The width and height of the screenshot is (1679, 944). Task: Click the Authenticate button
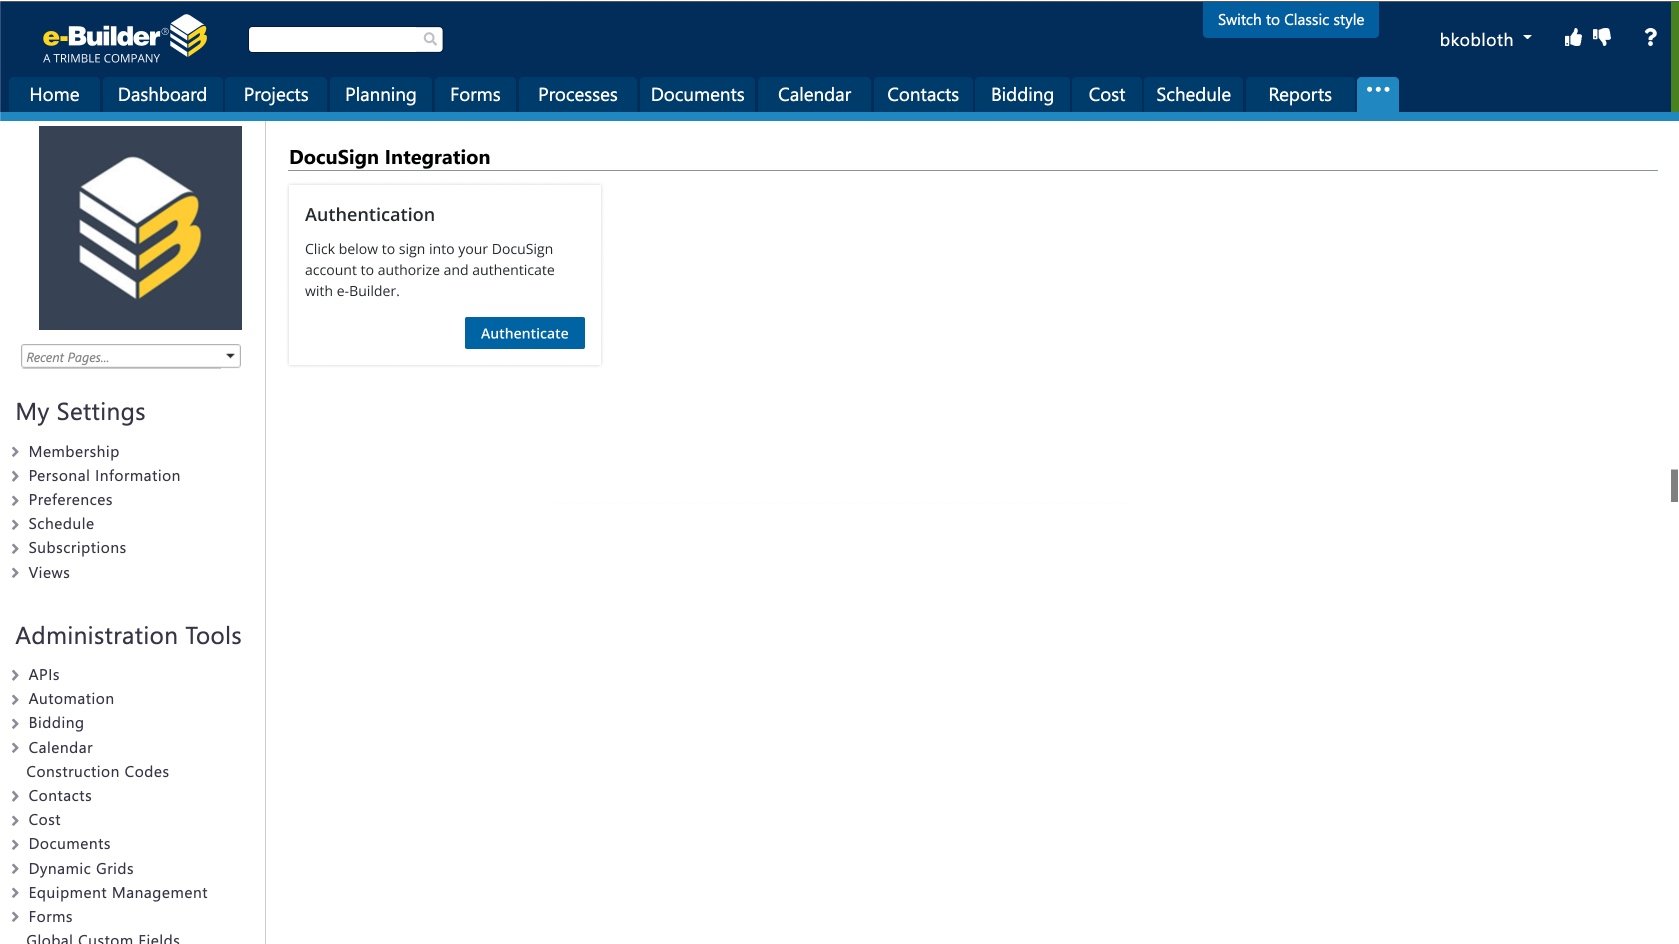click(525, 333)
